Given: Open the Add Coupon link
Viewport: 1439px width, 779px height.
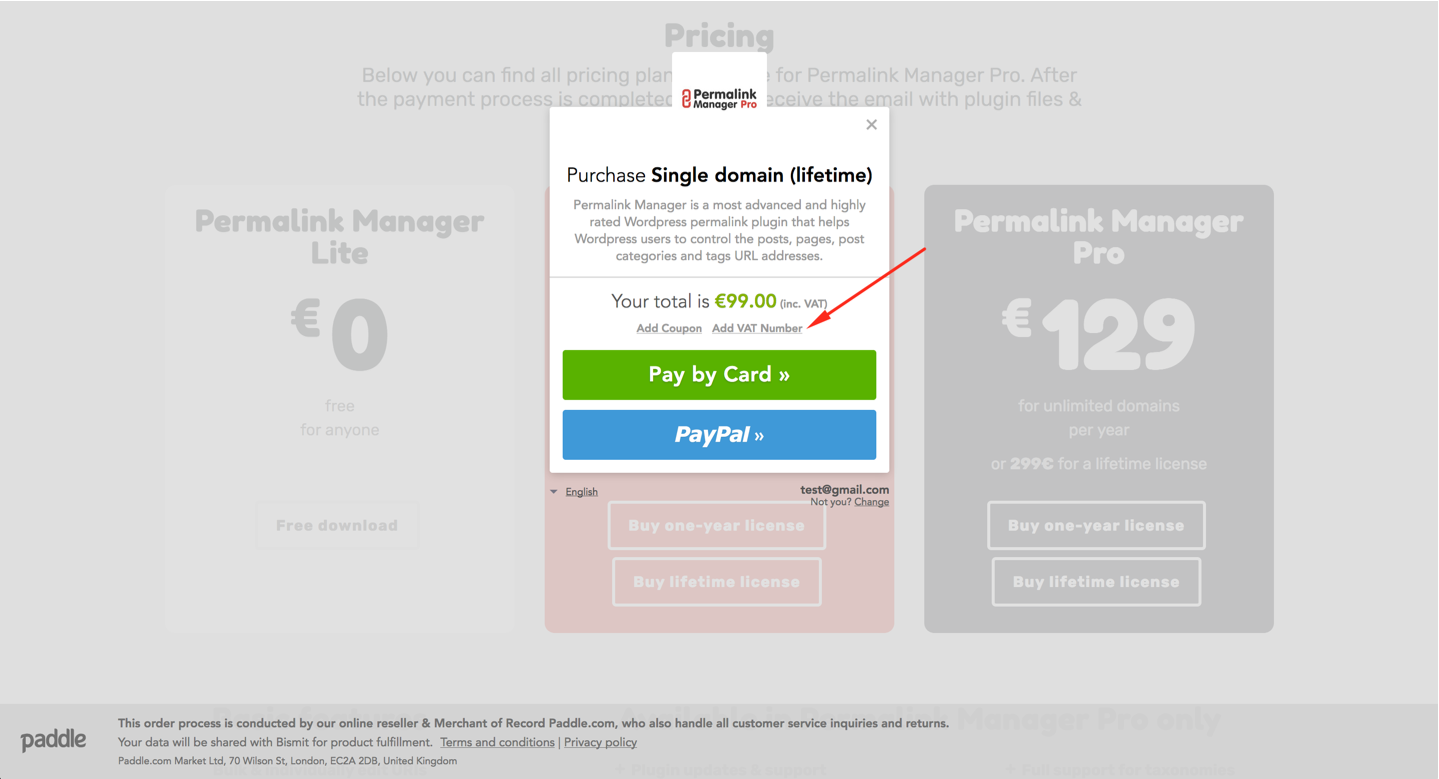Looking at the screenshot, I should click(x=669, y=328).
